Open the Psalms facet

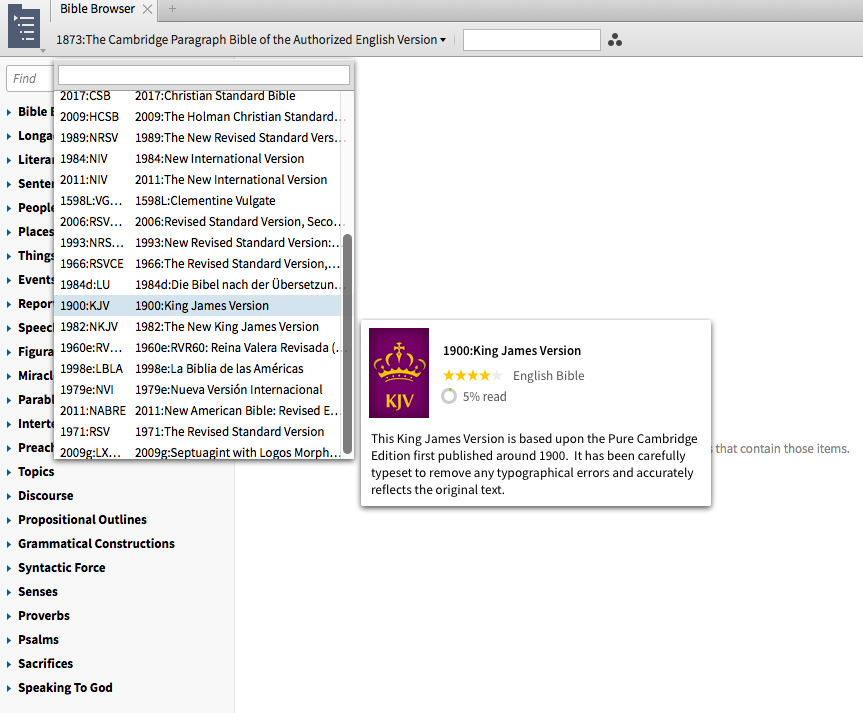pos(39,640)
